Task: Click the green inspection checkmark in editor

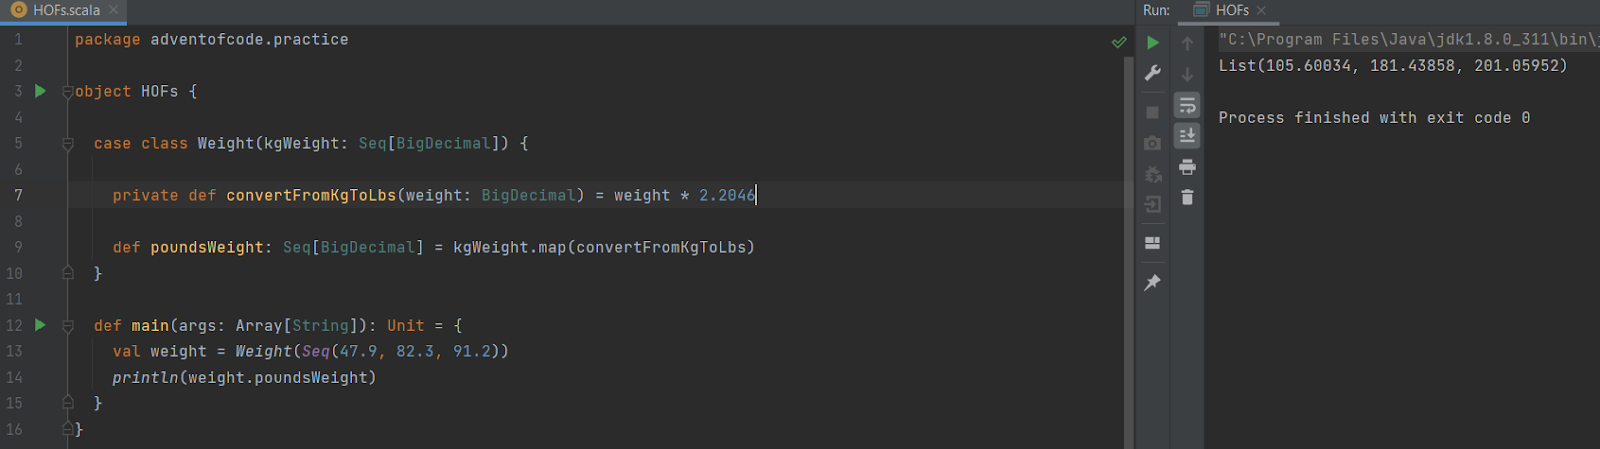Action: (1119, 42)
